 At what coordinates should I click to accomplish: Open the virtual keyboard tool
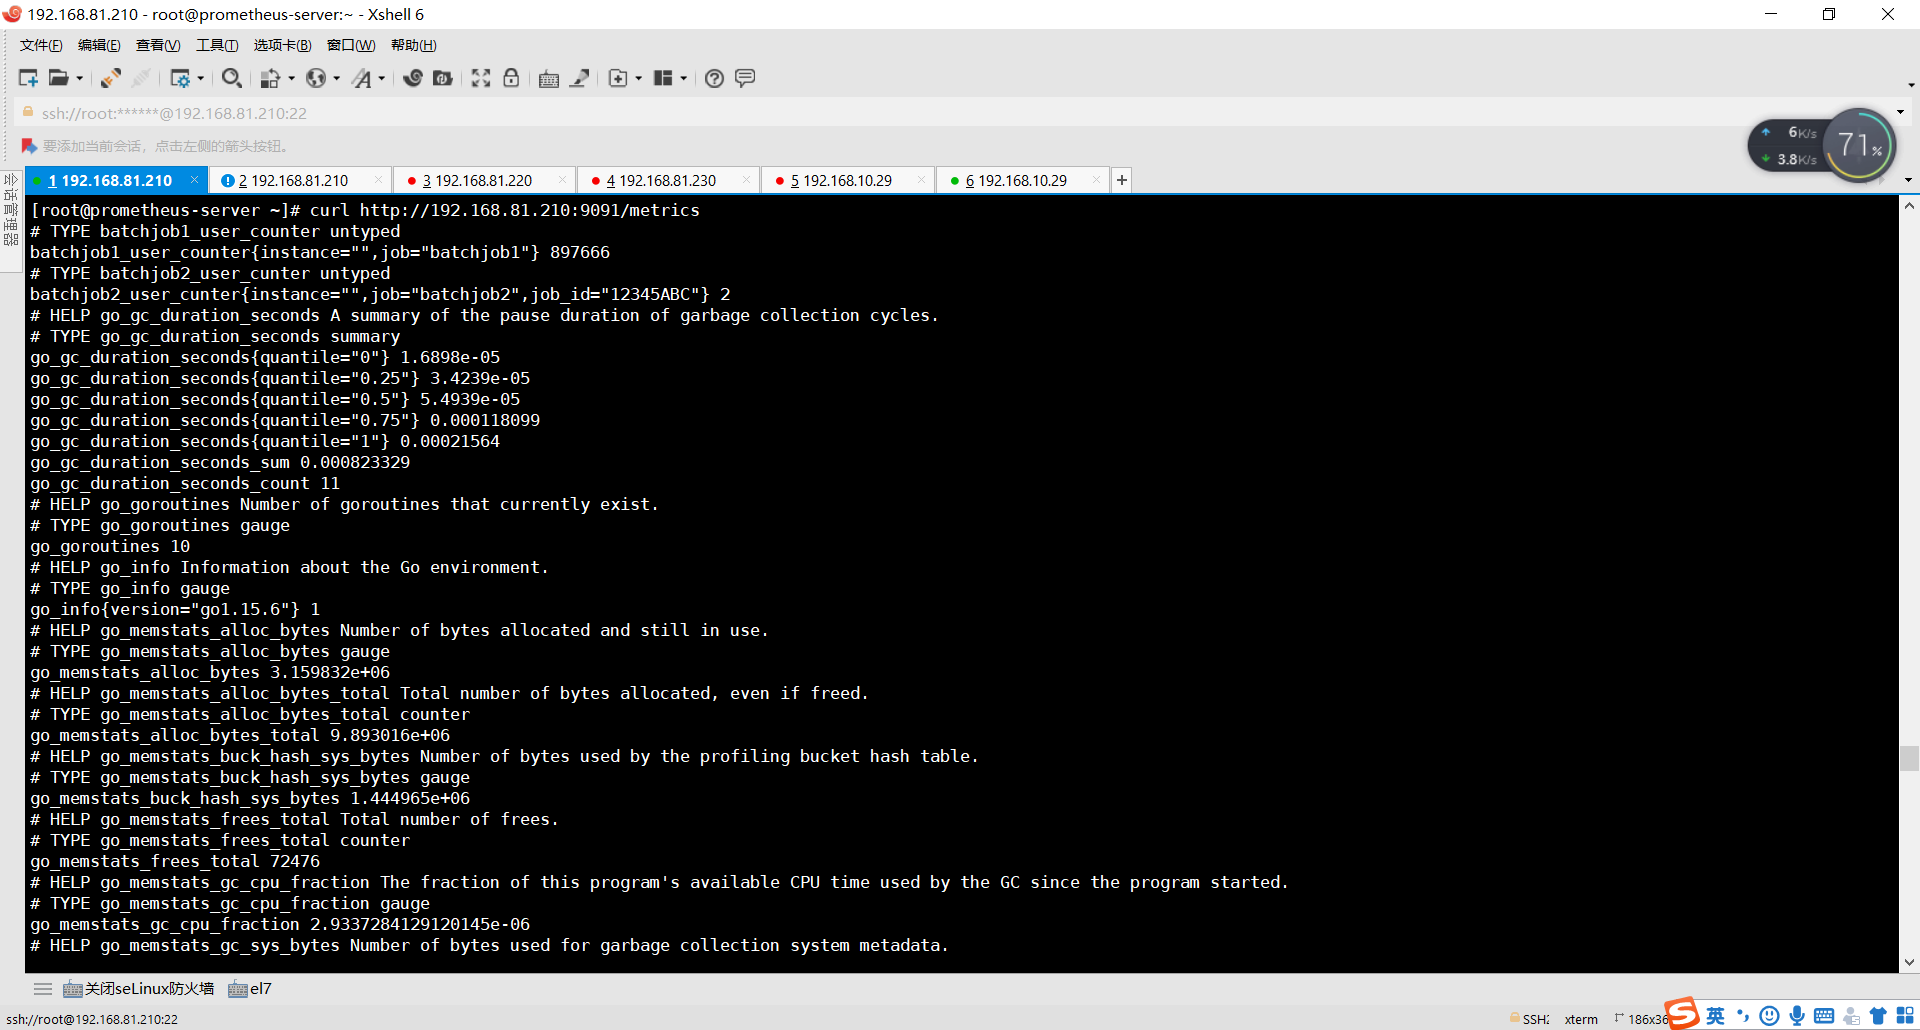[549, 78]
